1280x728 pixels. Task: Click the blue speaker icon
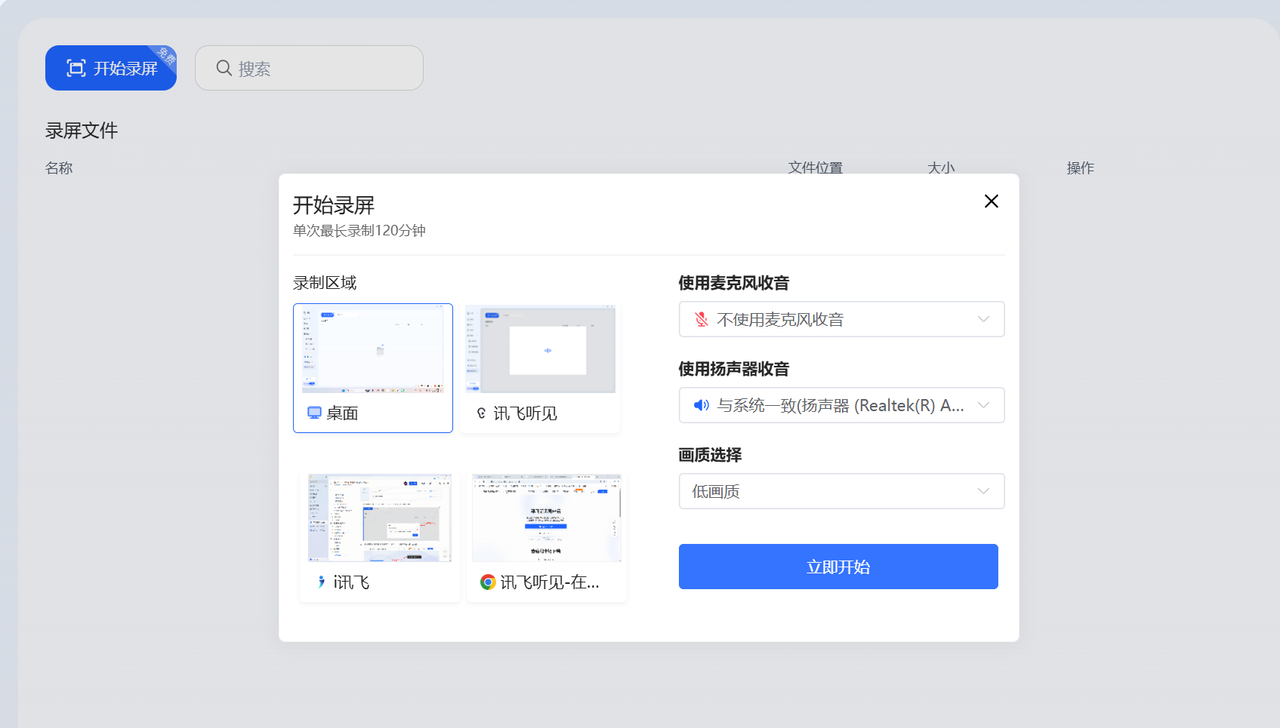click(x=701, y=405)
